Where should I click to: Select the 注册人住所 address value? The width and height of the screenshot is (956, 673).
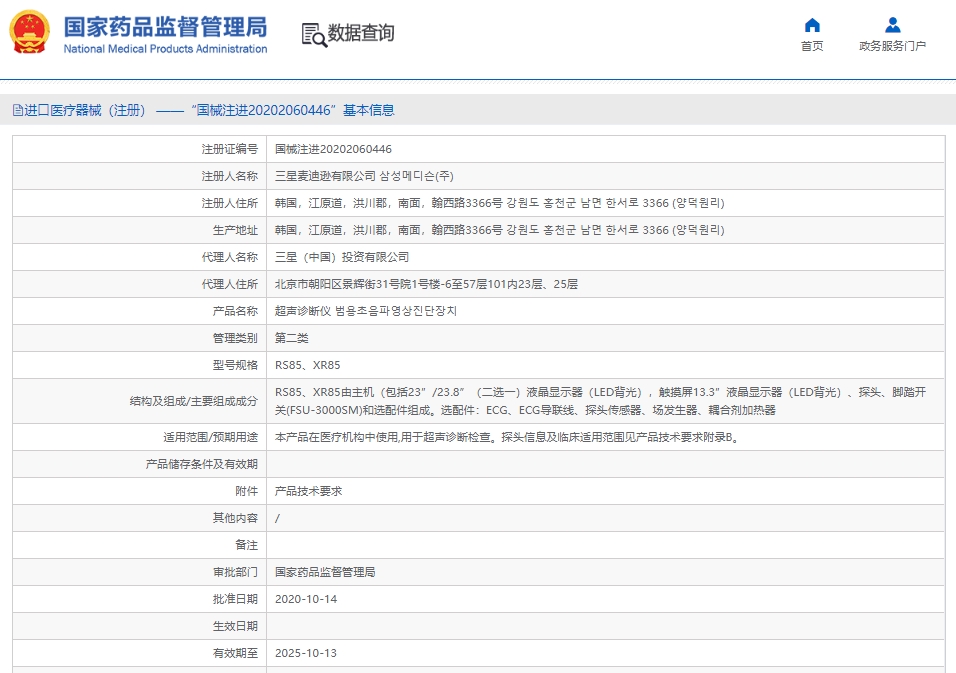click(x=499, y=203)
